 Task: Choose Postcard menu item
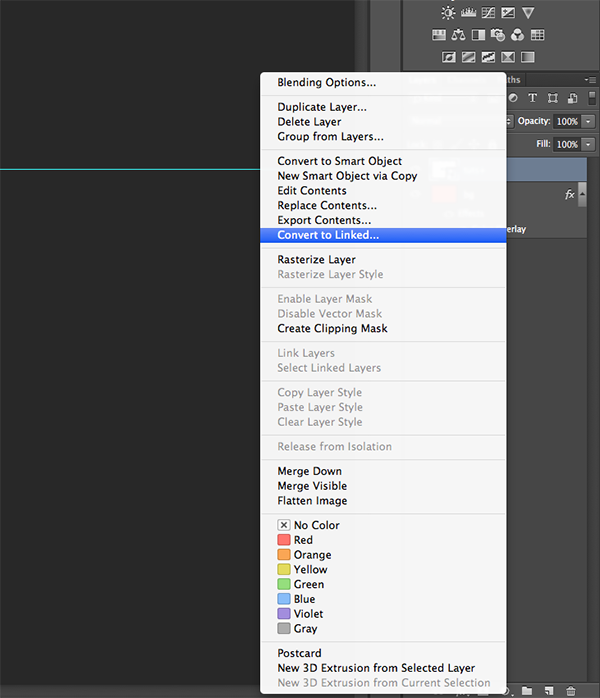pyautogui.click(x=300, y=653)
